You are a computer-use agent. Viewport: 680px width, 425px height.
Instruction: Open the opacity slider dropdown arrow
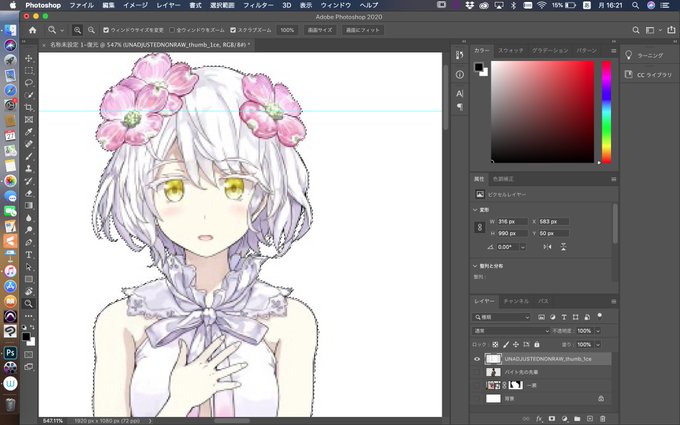598,331
